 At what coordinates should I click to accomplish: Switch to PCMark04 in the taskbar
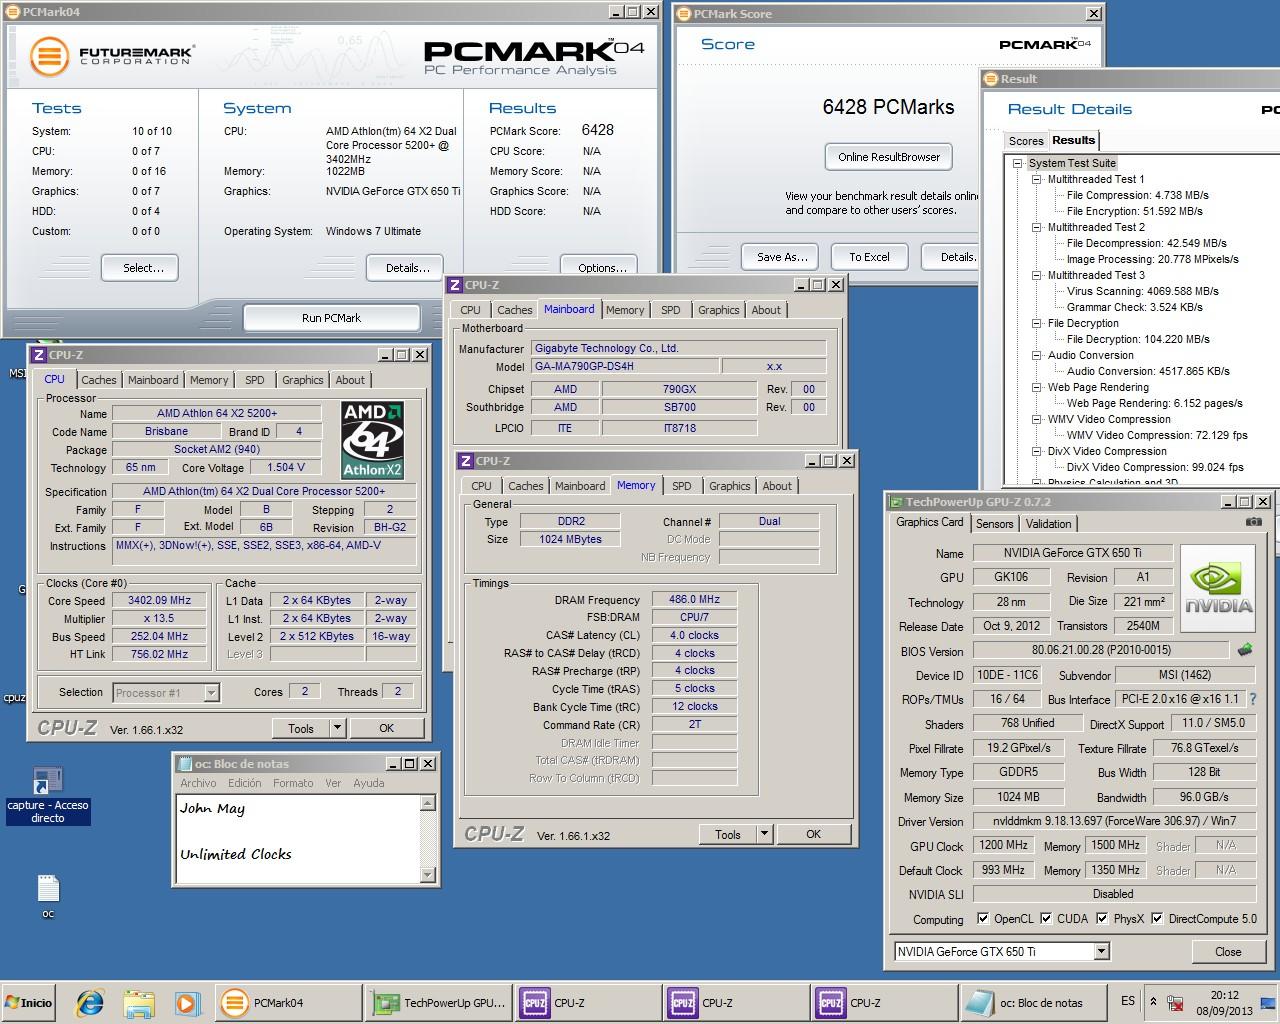click(289, 1002)
